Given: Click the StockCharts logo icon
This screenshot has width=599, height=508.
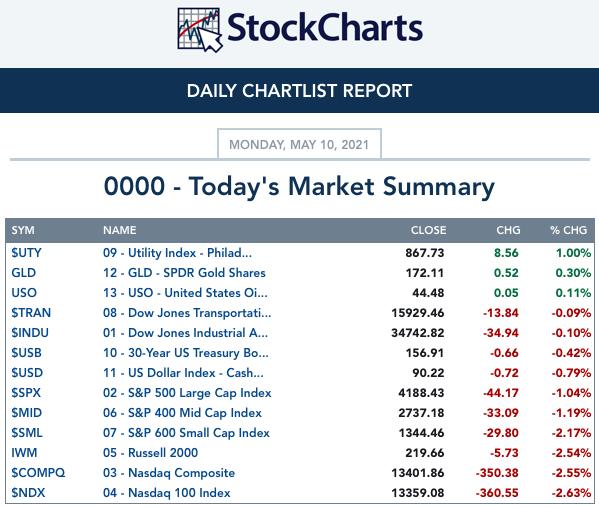Looking at the screenshot, I should (200, 30).
